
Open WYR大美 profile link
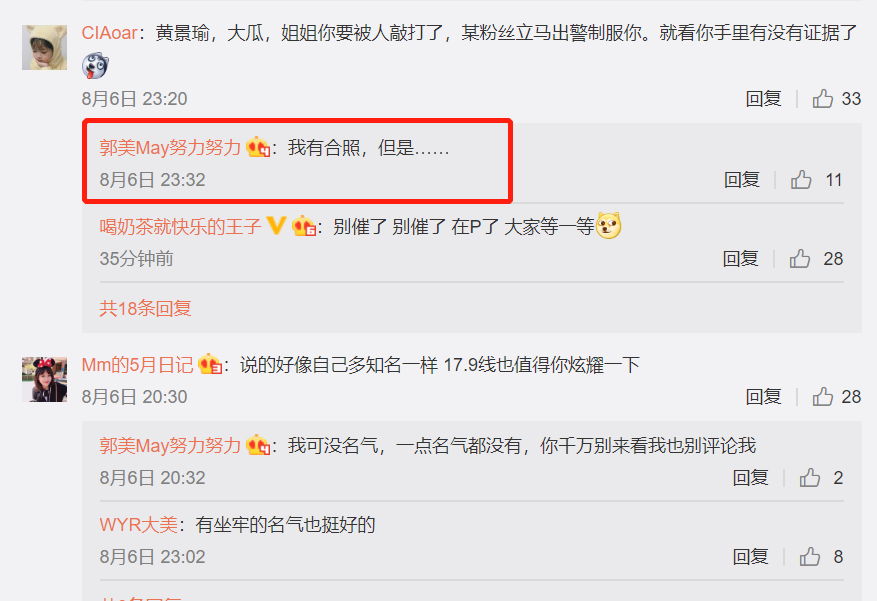138,524
